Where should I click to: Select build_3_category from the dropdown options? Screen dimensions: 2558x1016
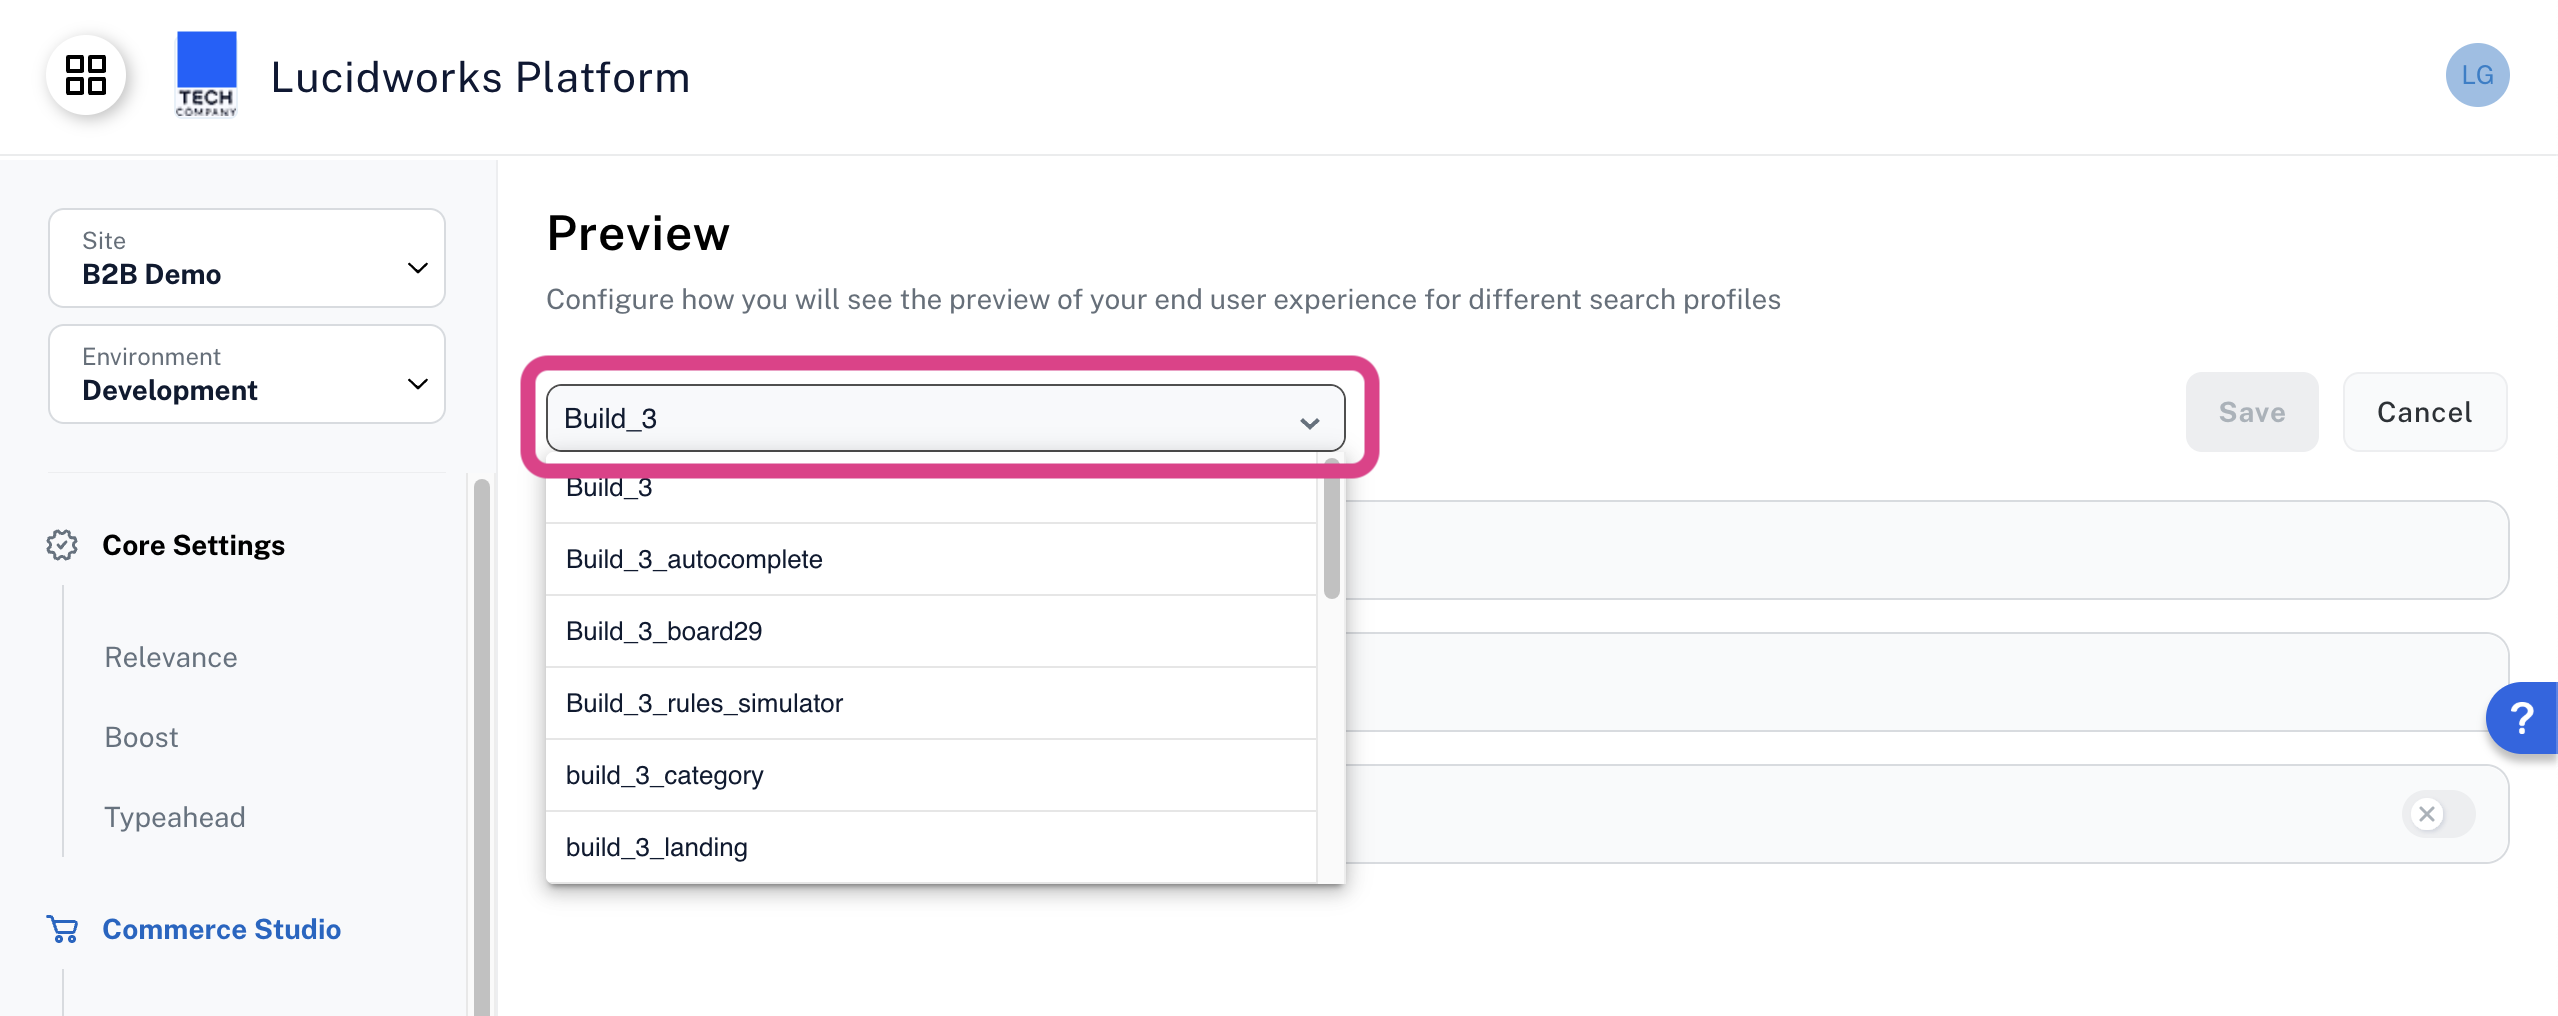click(664, 775)
